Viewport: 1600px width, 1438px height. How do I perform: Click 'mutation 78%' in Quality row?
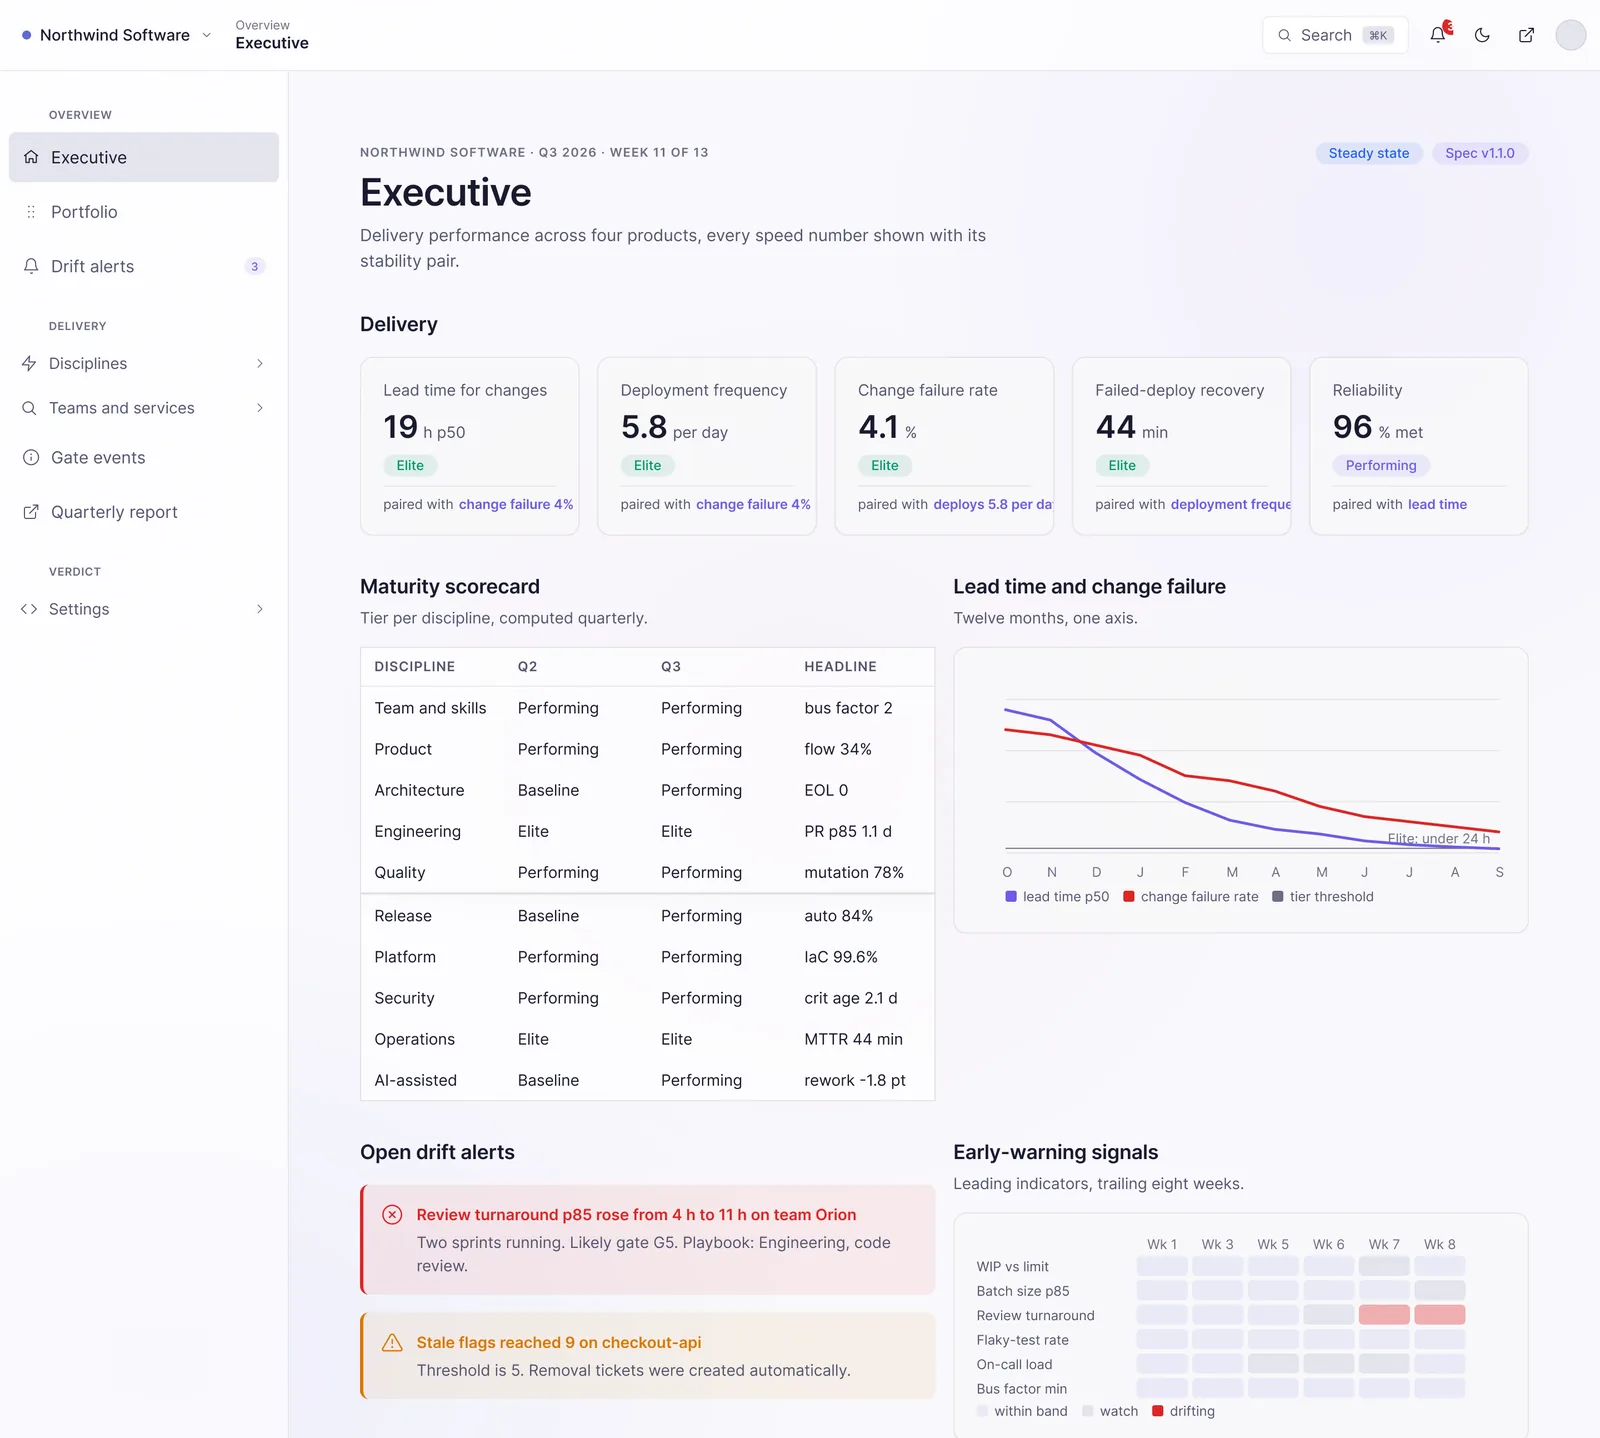pos(854,872)
